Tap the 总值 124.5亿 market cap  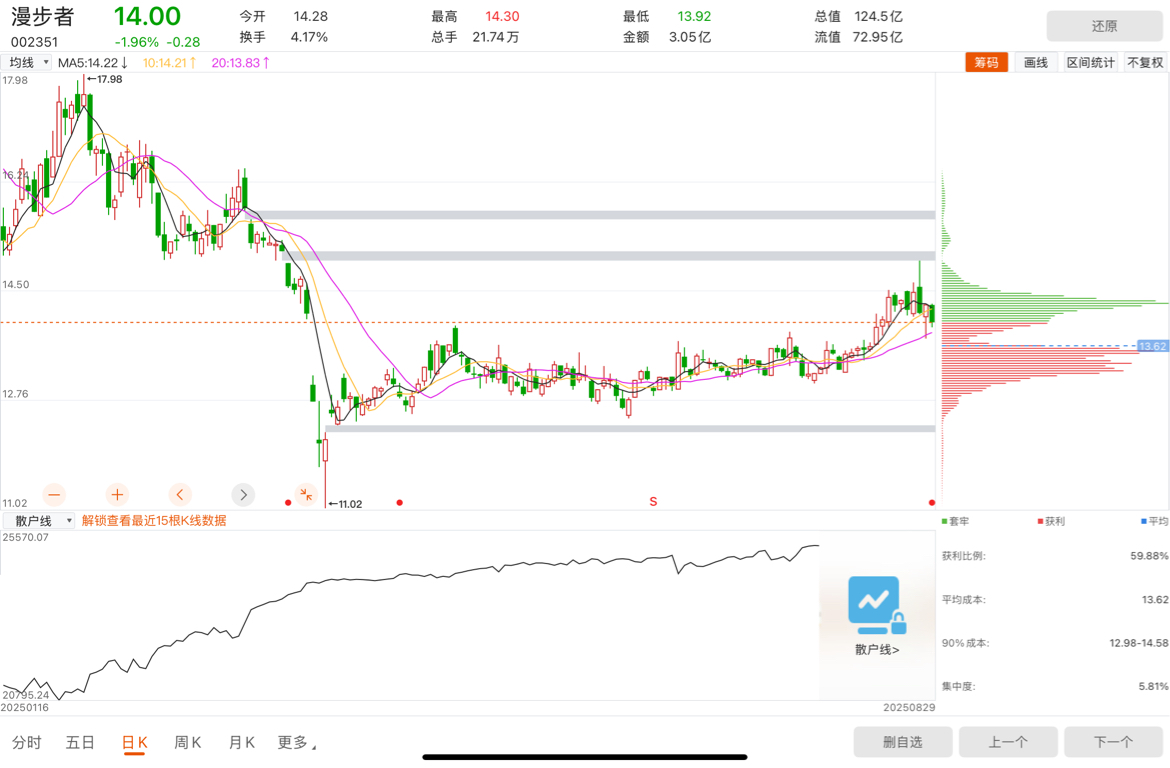point(858,16)
